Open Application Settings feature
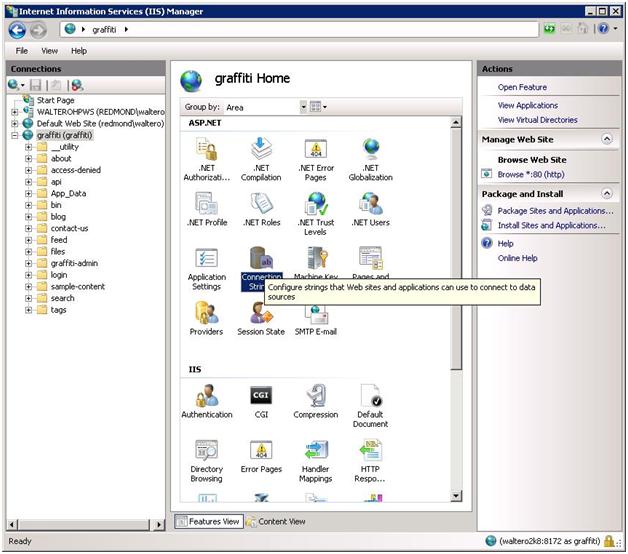This screenshot has height=554, width=628. tap(207, 268)
